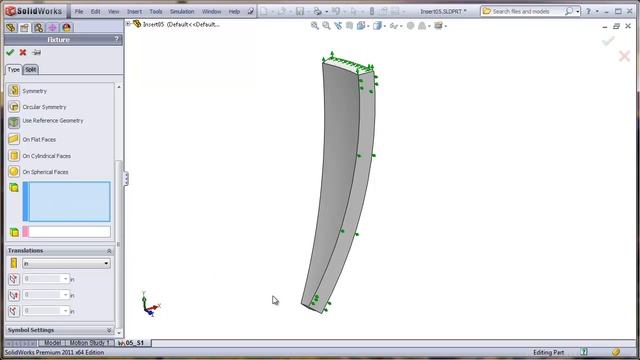Open View Settings icon
Image resolution: width=640 pixels, height=360 pixels.
click(x=438, y=26)
